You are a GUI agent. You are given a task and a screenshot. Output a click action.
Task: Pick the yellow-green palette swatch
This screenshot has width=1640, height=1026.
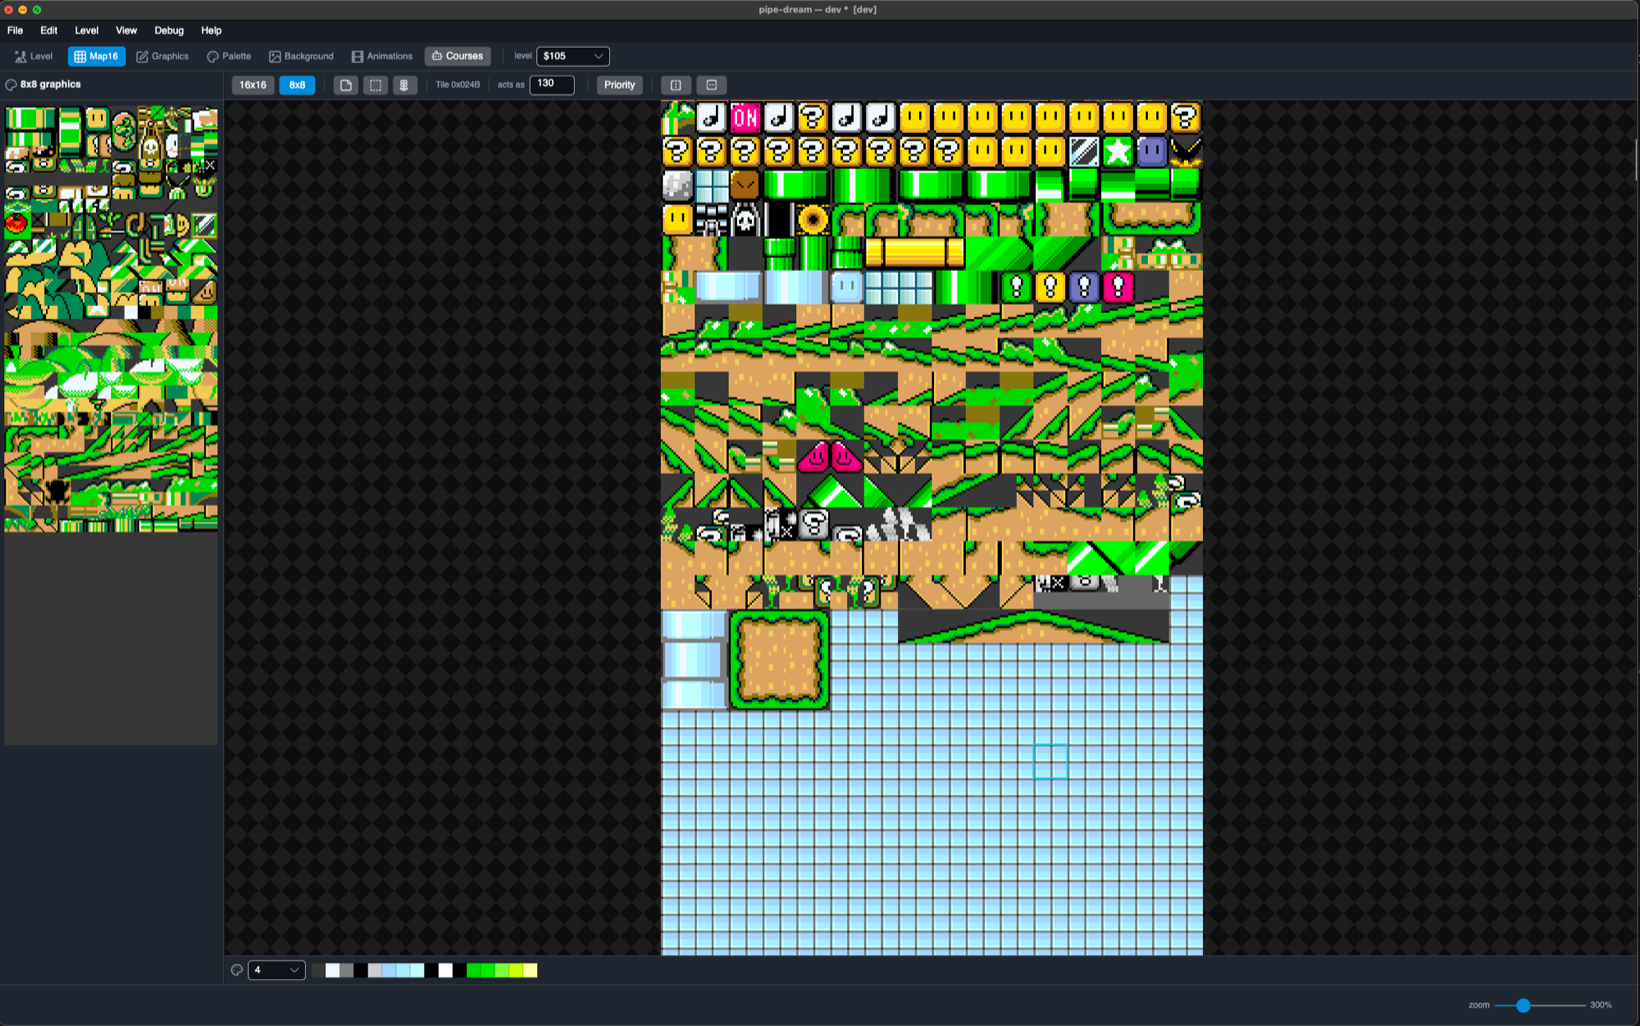tap(516, 970)
